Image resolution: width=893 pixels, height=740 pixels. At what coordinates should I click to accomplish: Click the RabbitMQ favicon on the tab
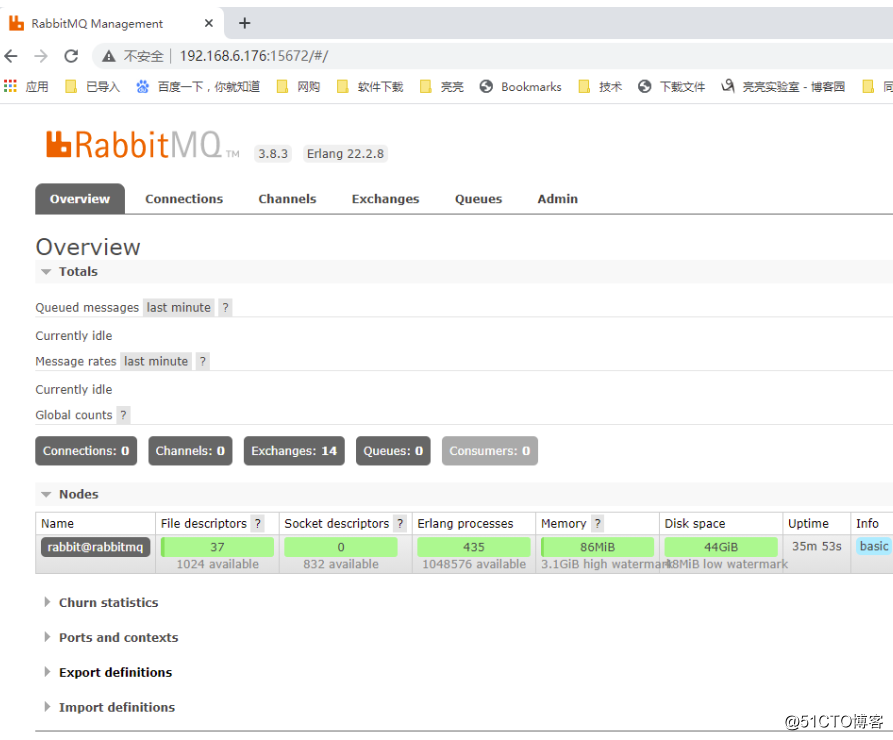point(17,23)
